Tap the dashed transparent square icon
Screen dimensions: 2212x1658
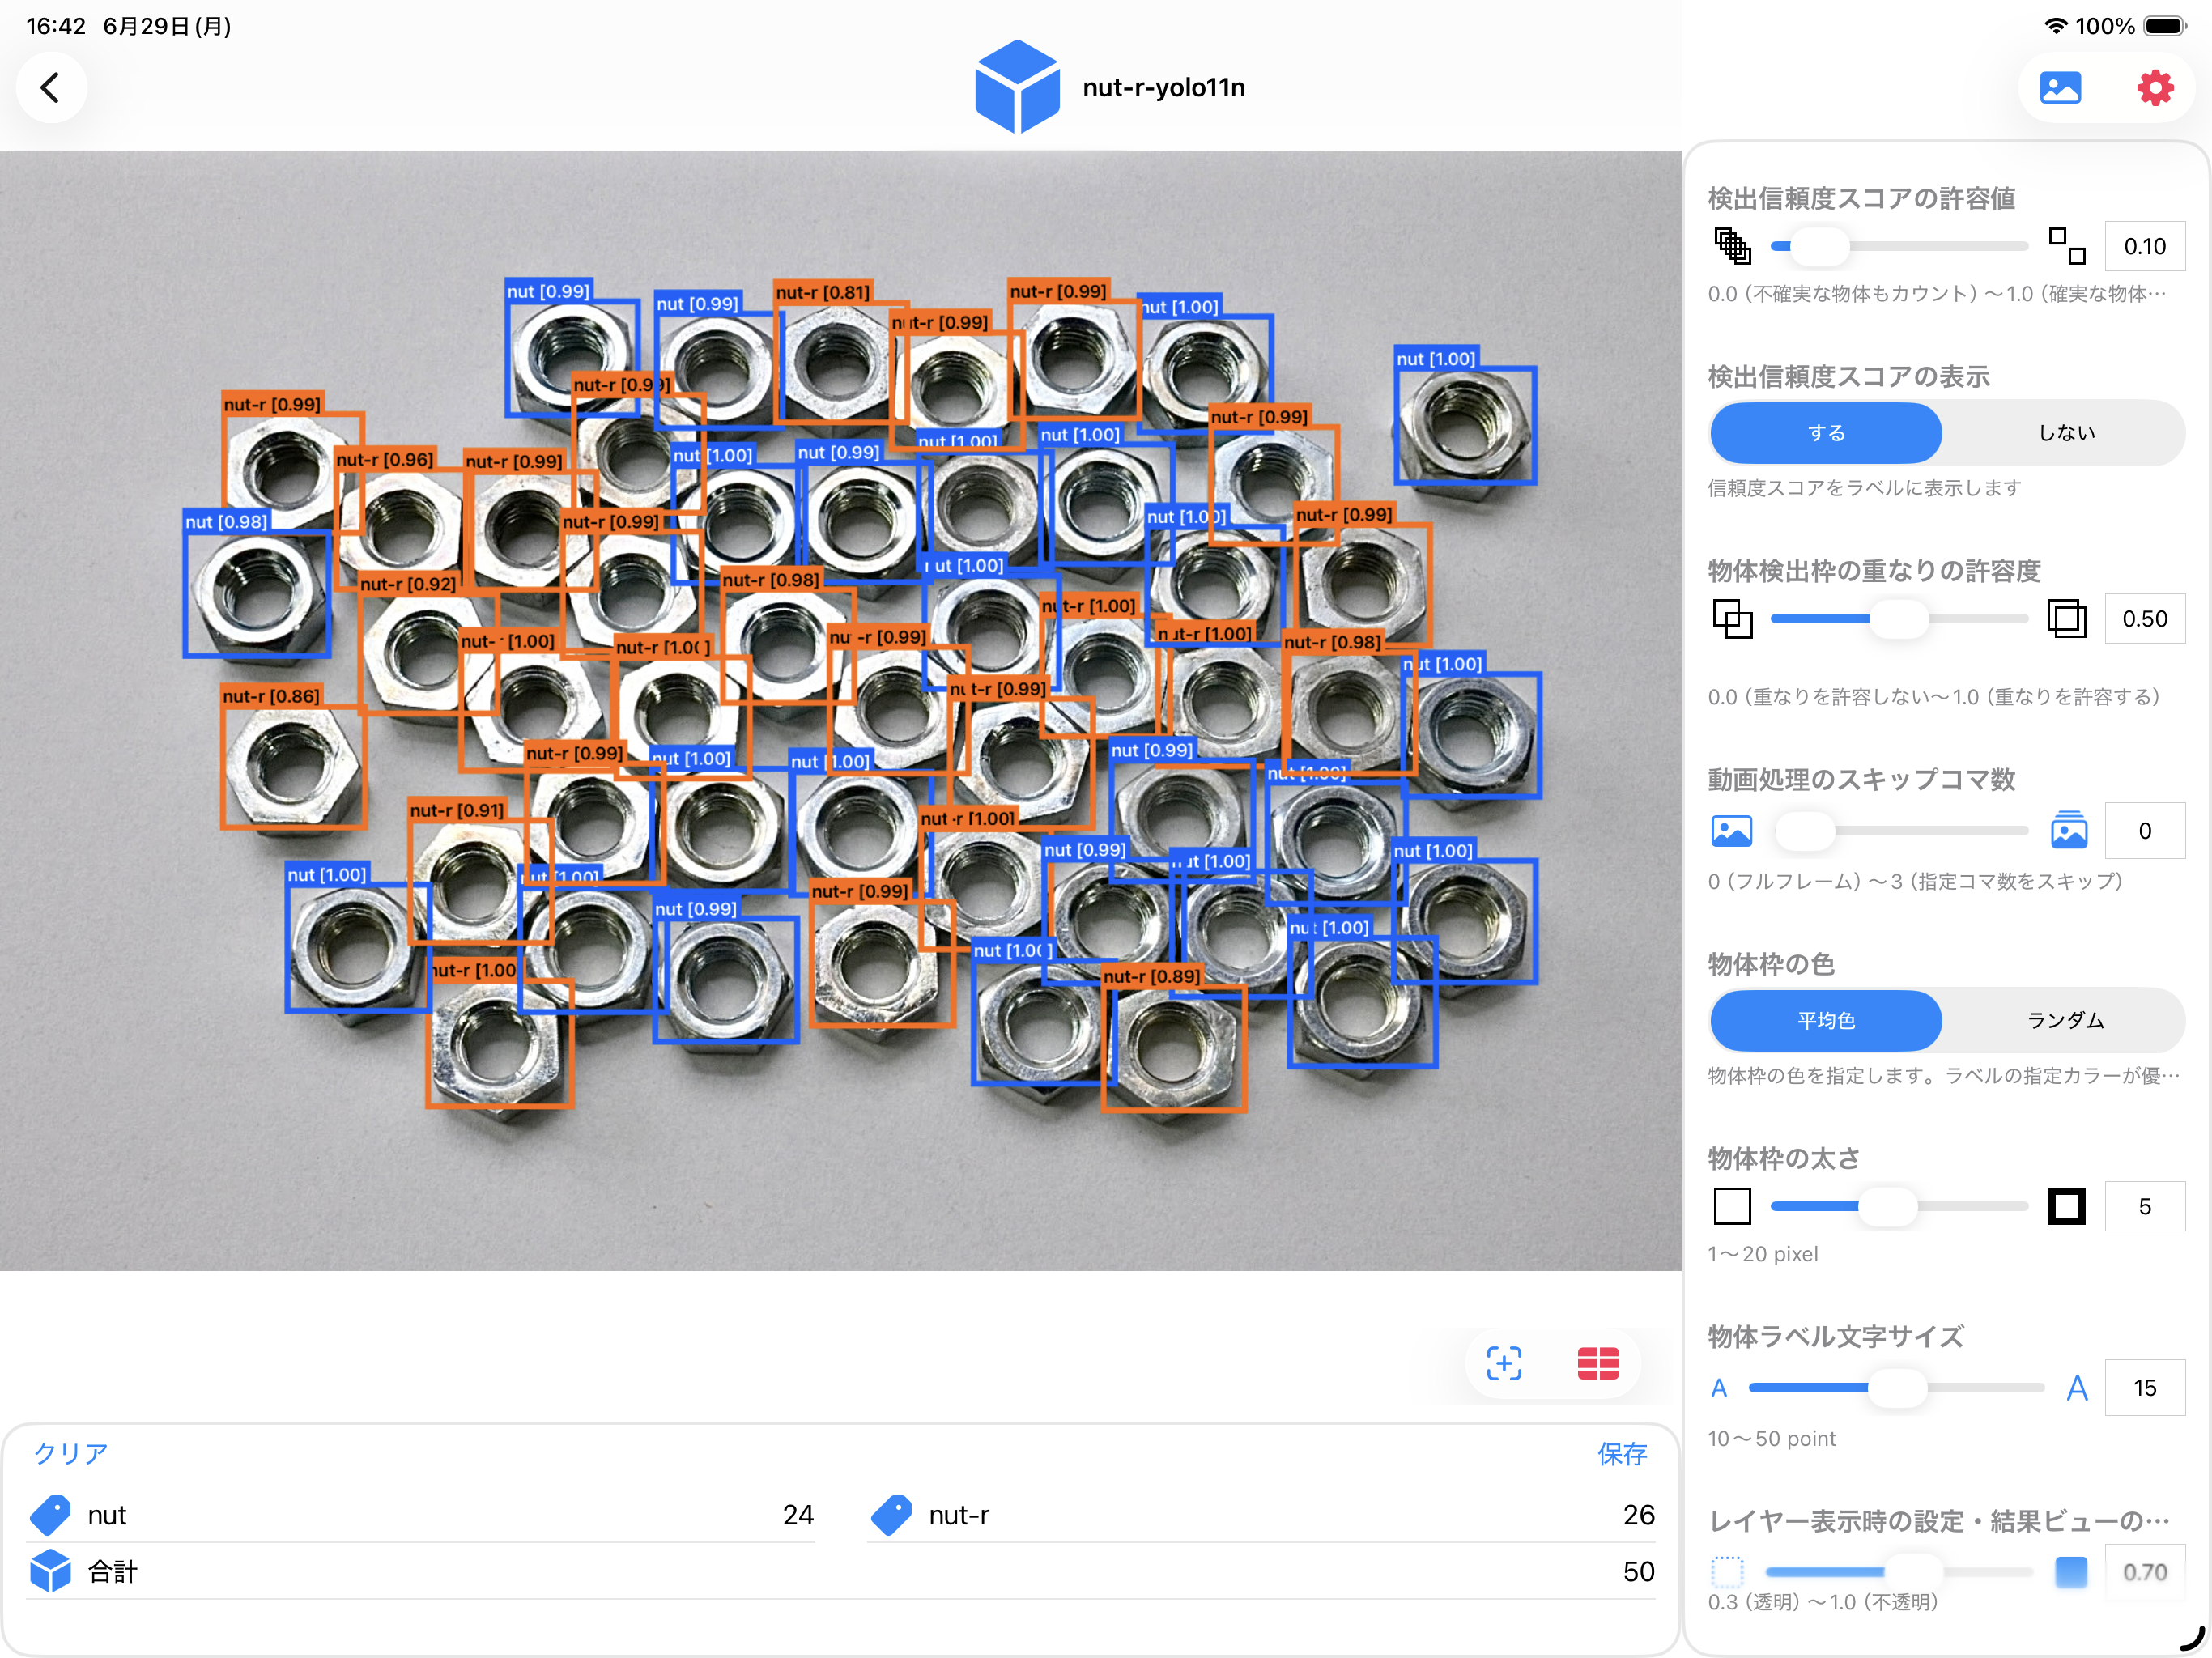[x=1727, y=1572]
